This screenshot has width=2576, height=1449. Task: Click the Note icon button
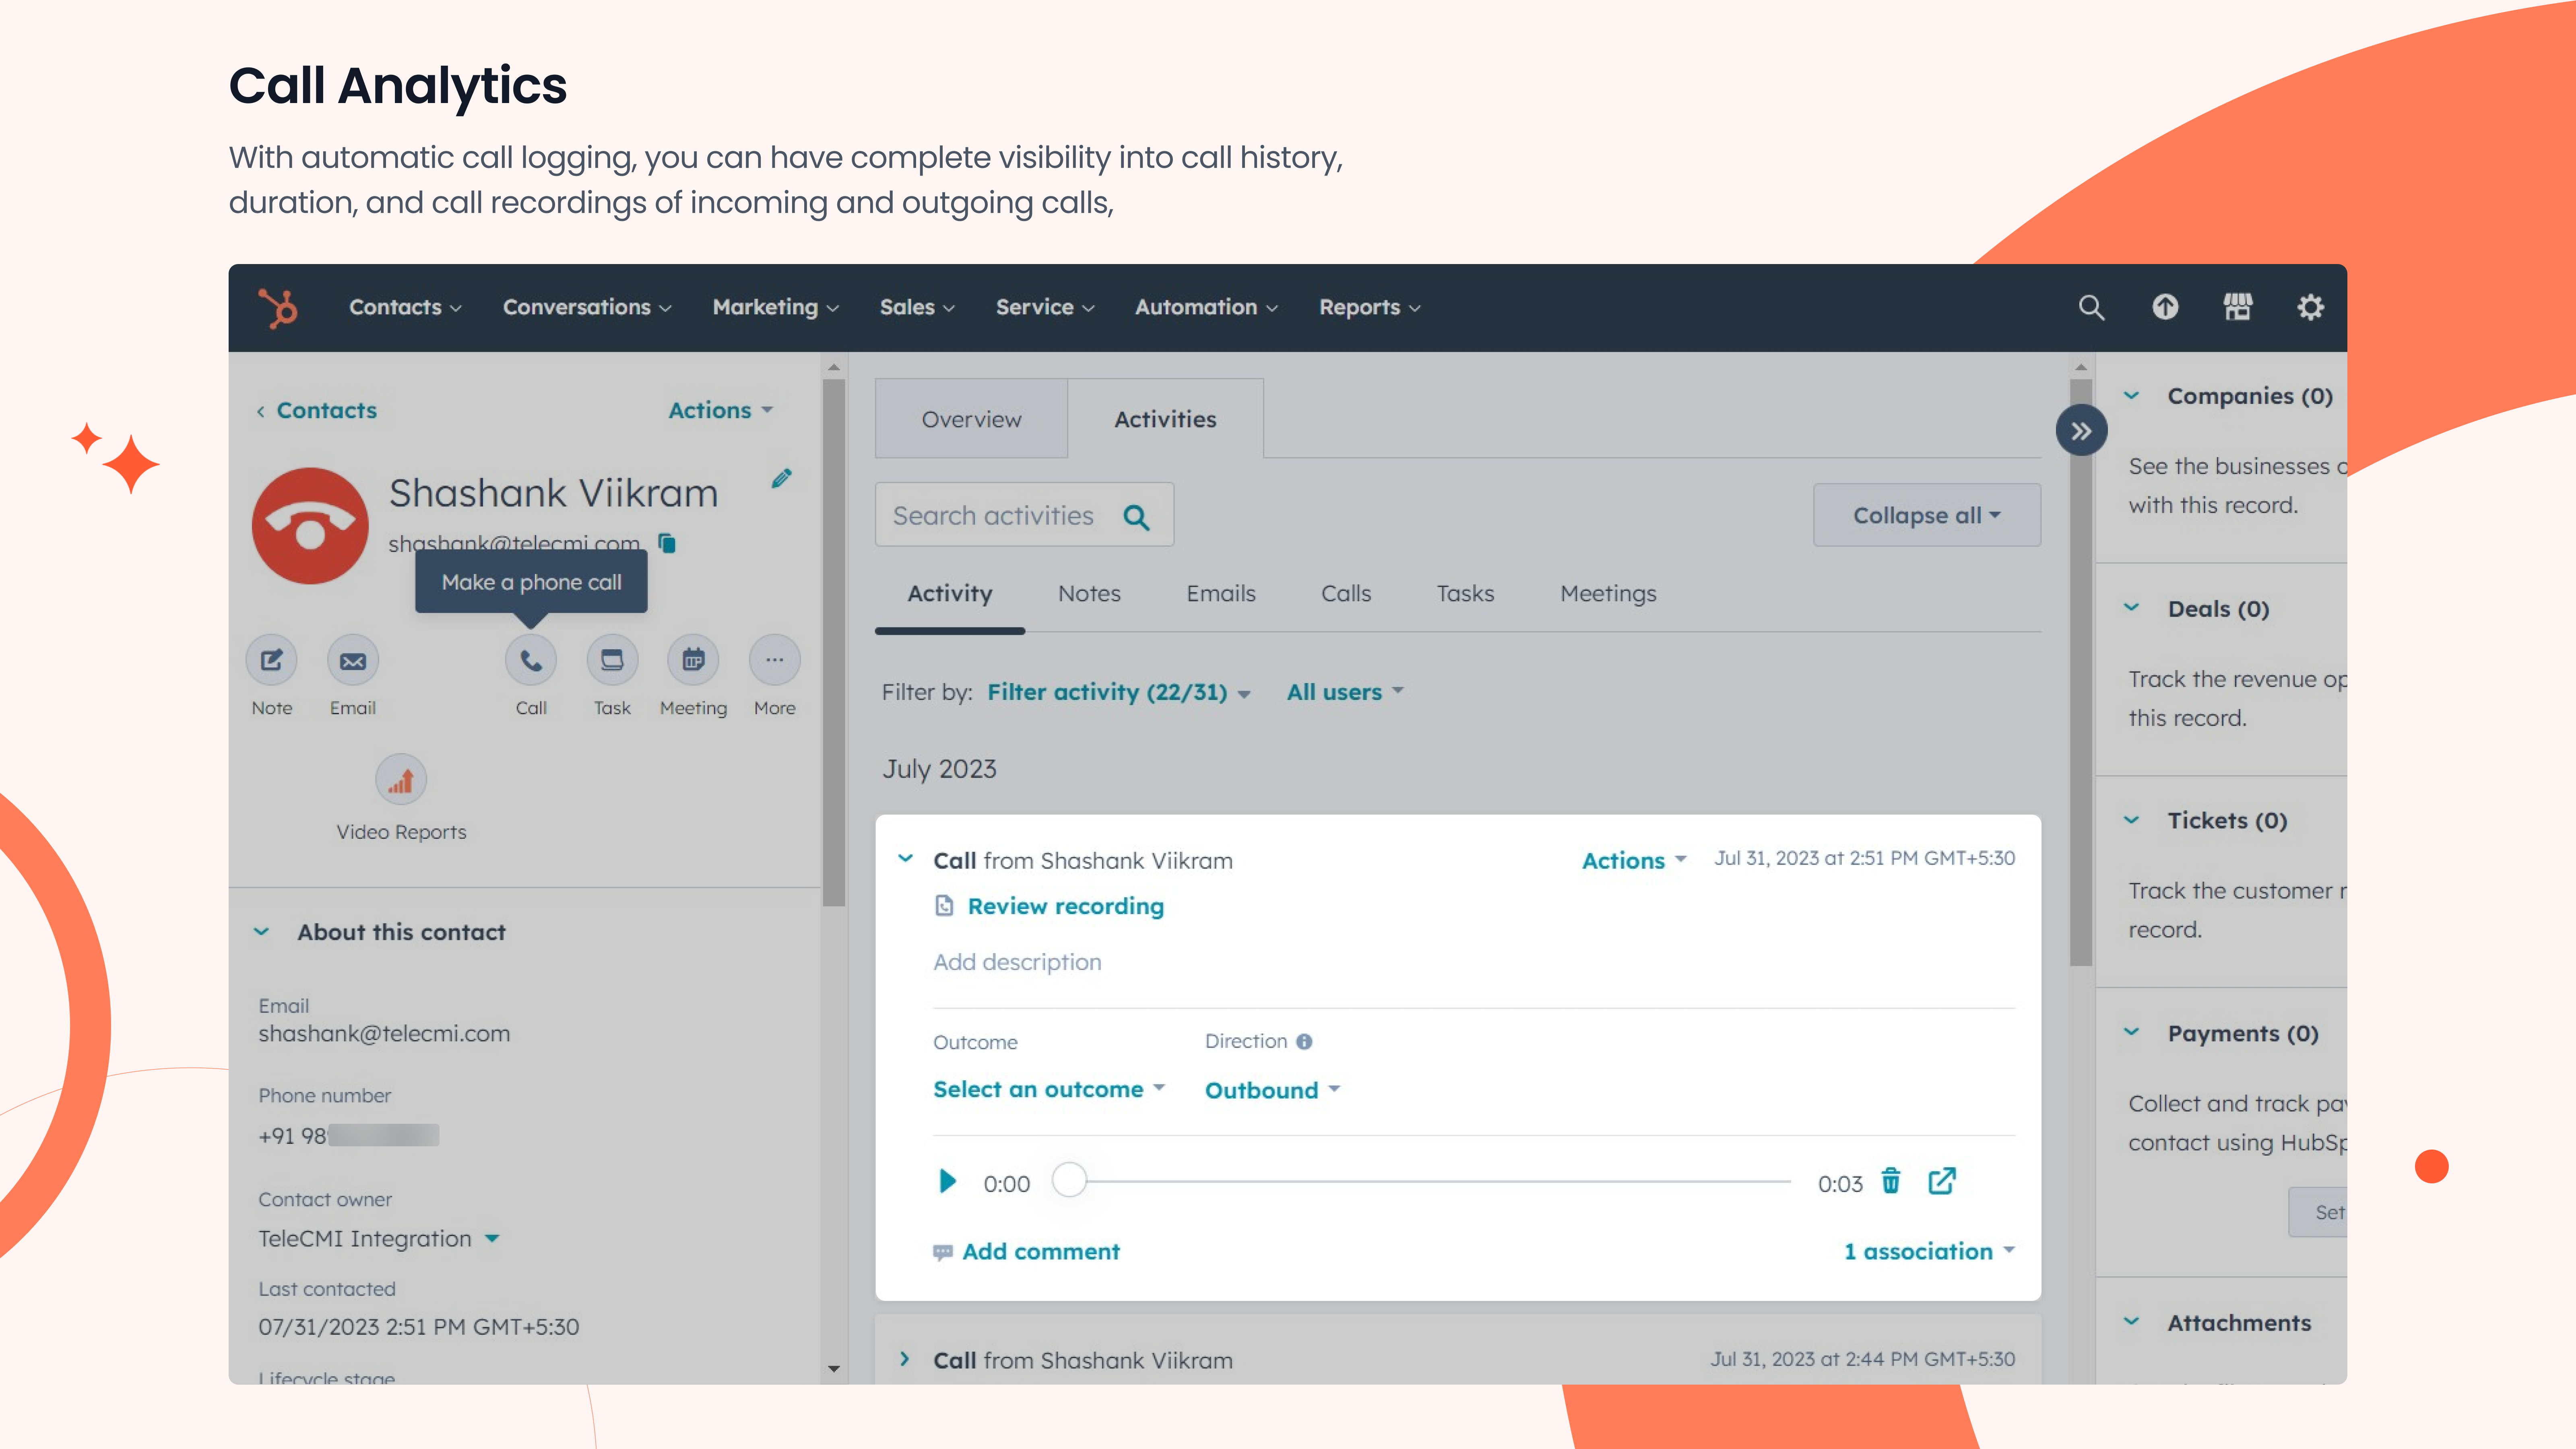272,661
